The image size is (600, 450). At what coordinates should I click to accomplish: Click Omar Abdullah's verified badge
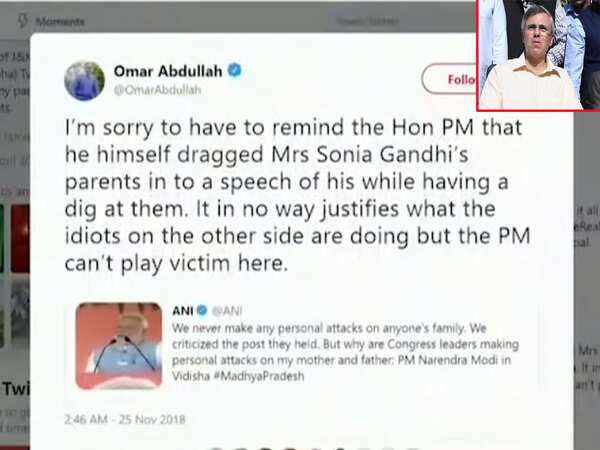click(x=235, y=70)
